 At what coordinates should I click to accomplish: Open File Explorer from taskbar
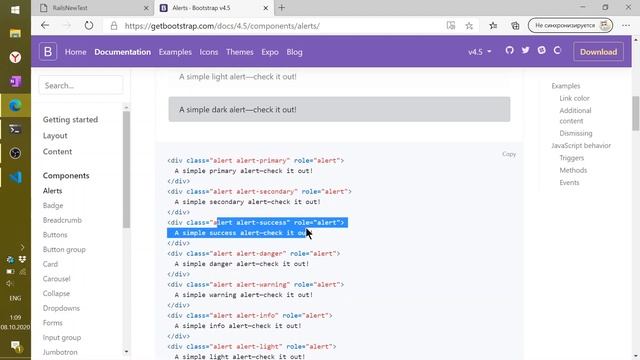(15, 33)
